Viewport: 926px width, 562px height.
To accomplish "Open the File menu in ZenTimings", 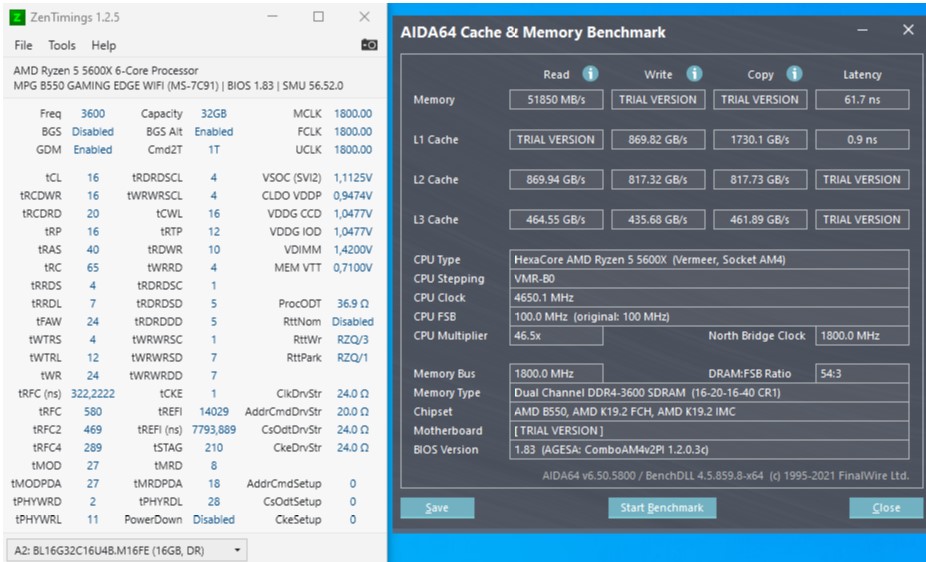I will pos(23,45).
